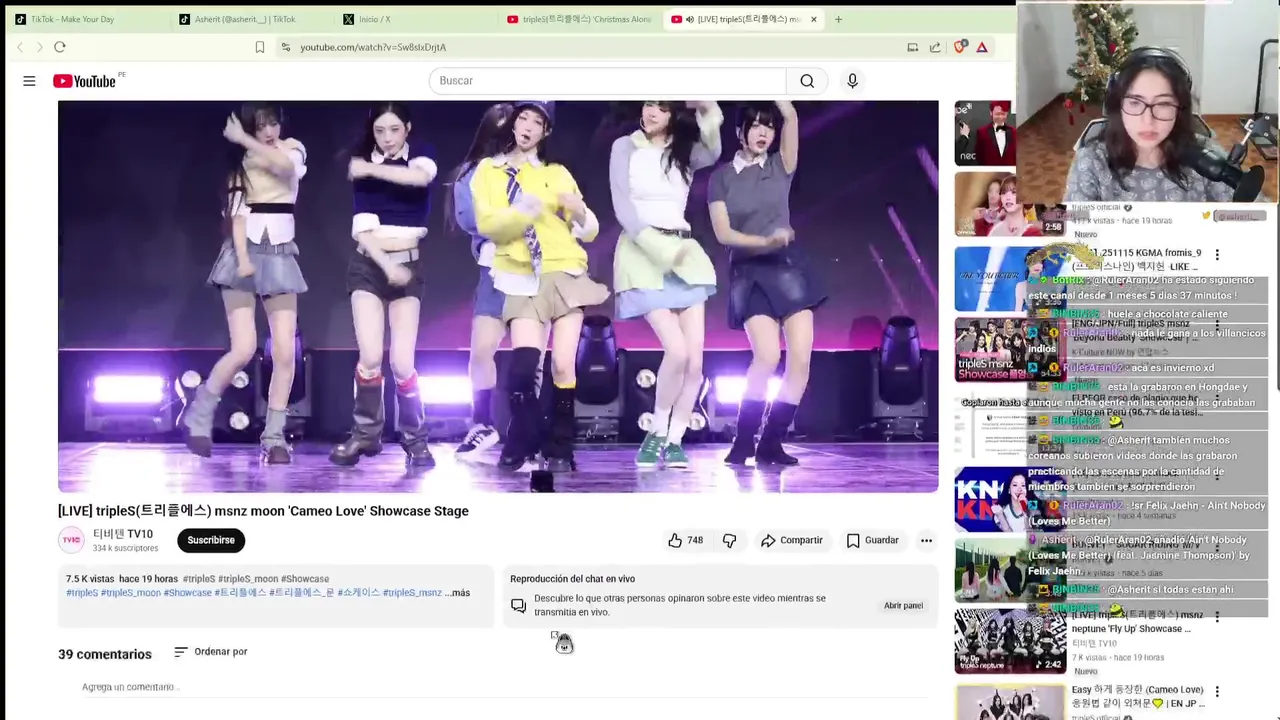Click the Suscribirse button
The image size is (1280, 720).
pos(211,540)
